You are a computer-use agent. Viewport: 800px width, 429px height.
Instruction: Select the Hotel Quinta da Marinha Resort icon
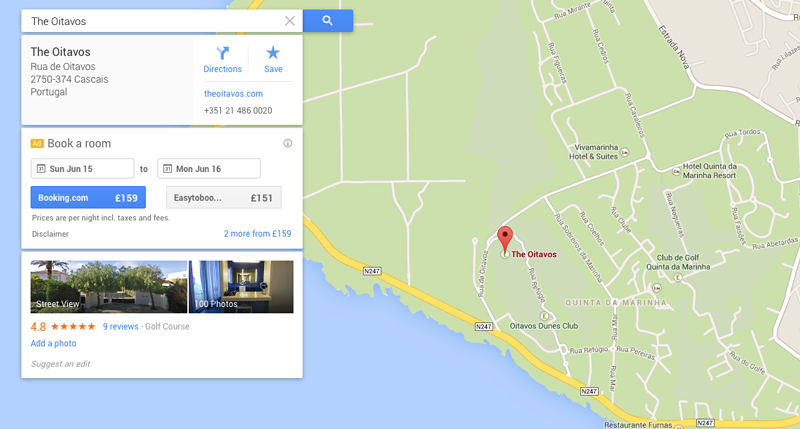(676, 171)
